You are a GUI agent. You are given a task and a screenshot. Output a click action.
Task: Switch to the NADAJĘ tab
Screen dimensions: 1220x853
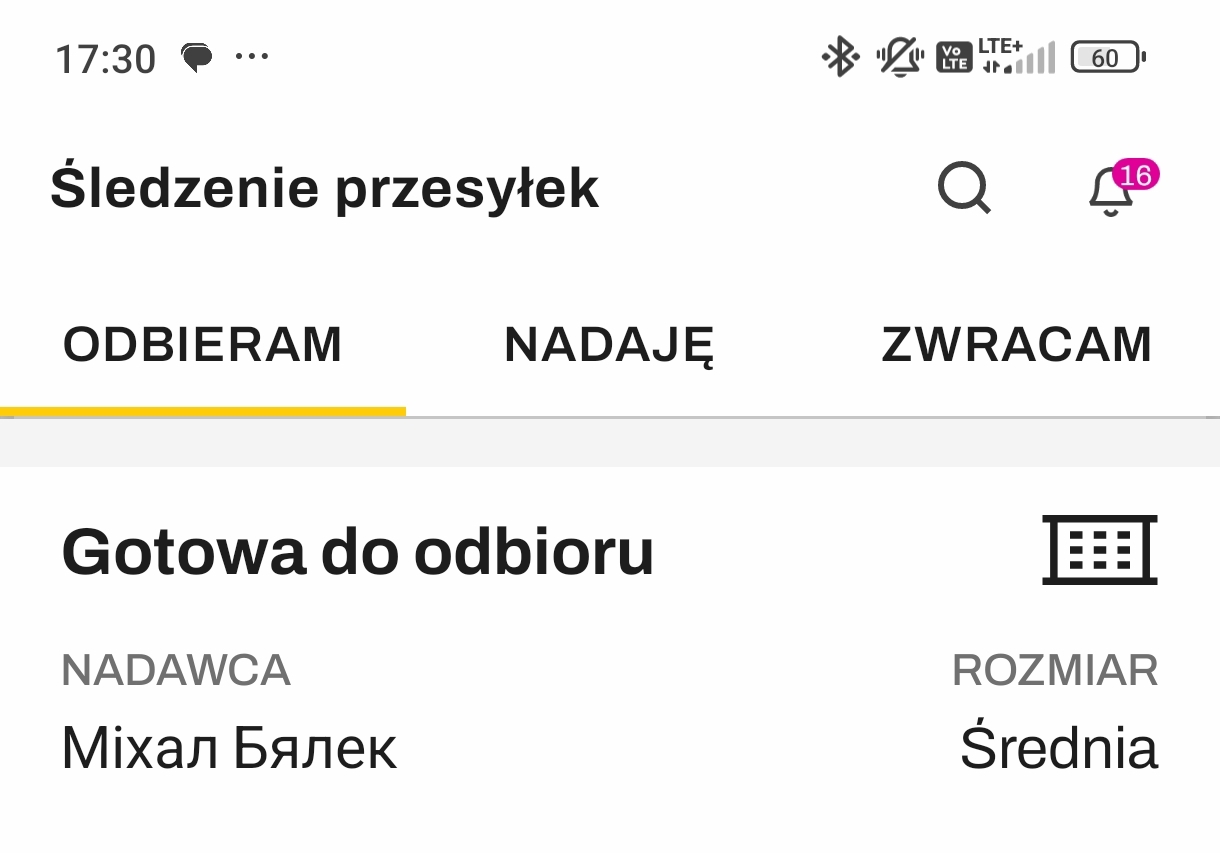pos(609,345)
